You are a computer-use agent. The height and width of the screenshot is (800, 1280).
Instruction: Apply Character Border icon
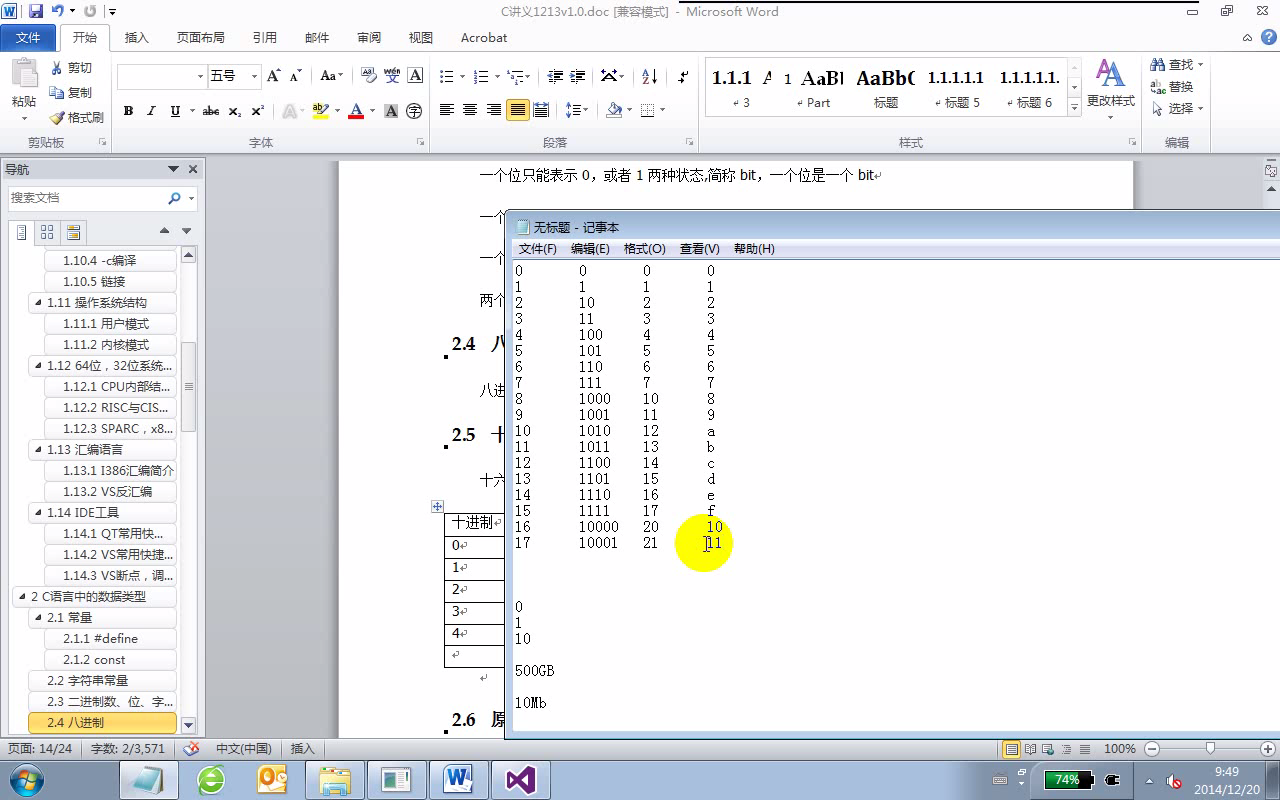coord(415,76)
